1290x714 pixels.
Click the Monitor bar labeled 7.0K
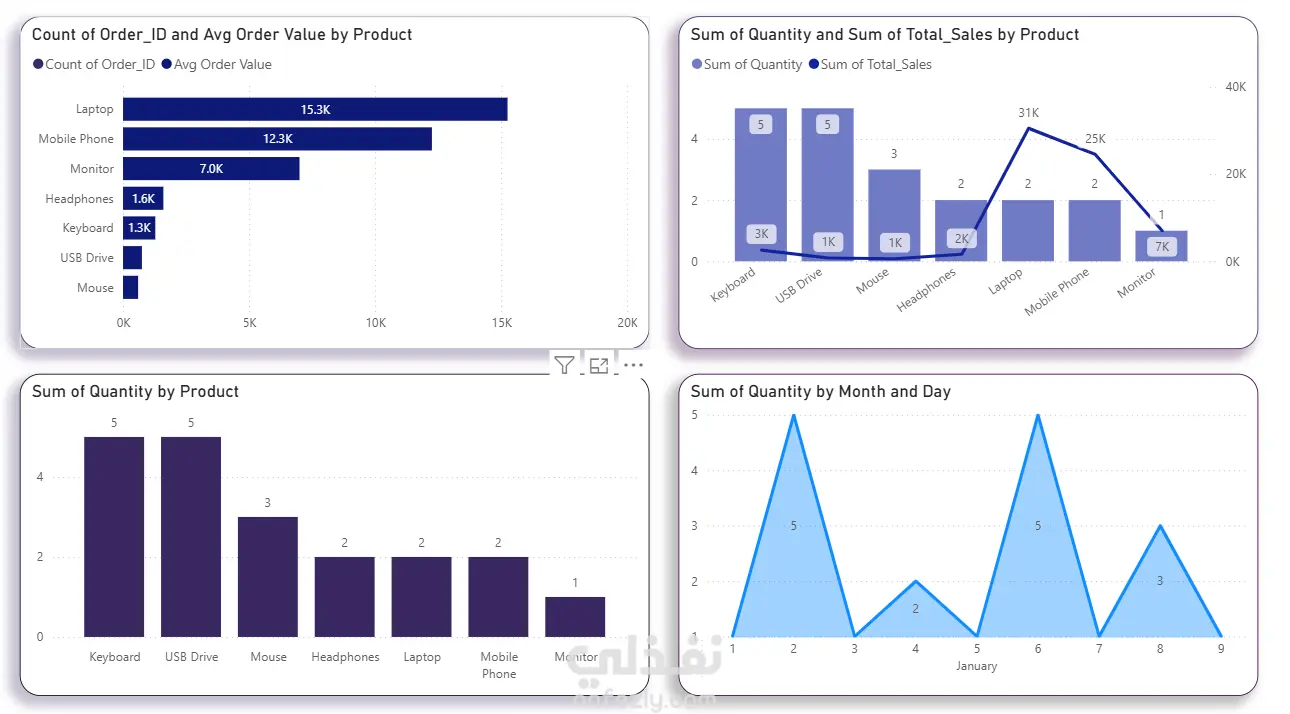pyautogui.click(x=211, y=169)
